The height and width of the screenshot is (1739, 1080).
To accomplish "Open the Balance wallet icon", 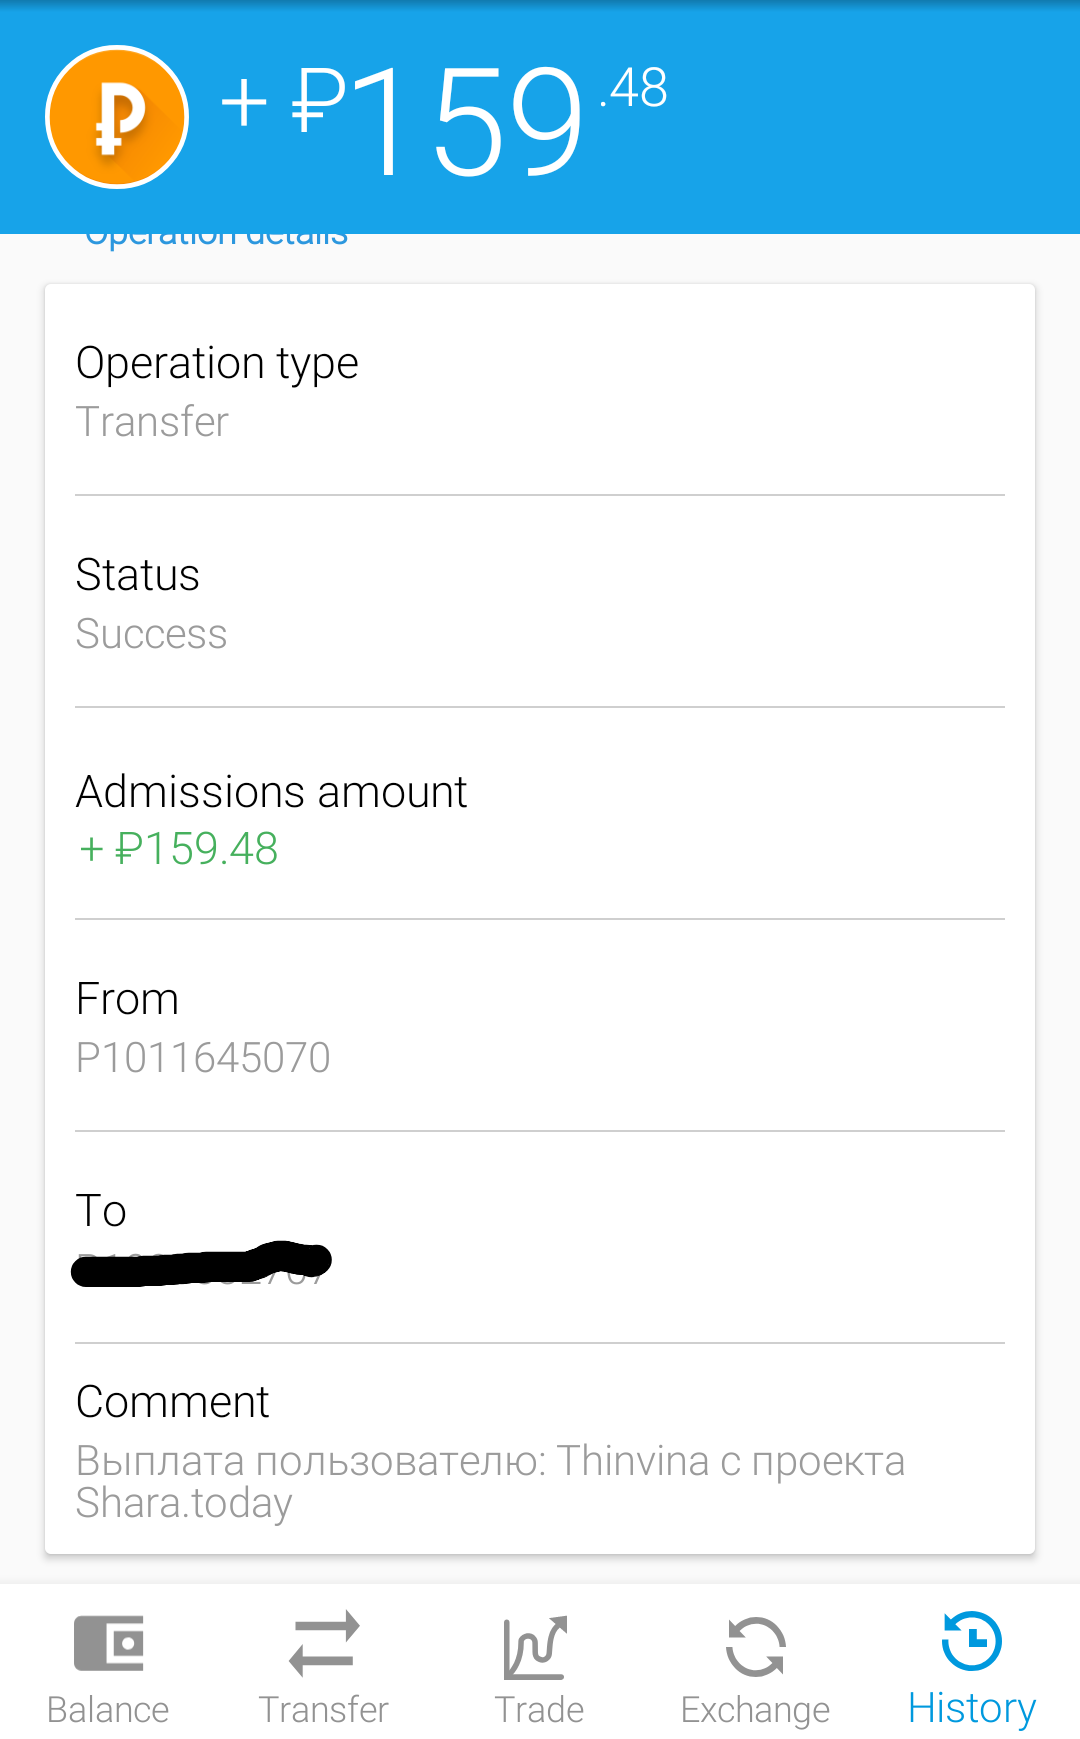I will pos(109,1643).
